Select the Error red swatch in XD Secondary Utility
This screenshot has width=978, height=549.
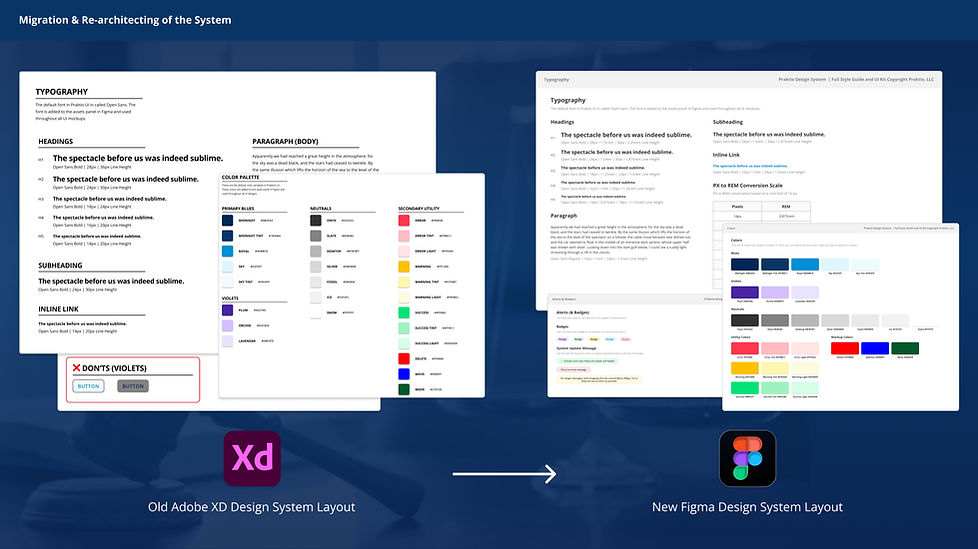[x=404, y=220]
